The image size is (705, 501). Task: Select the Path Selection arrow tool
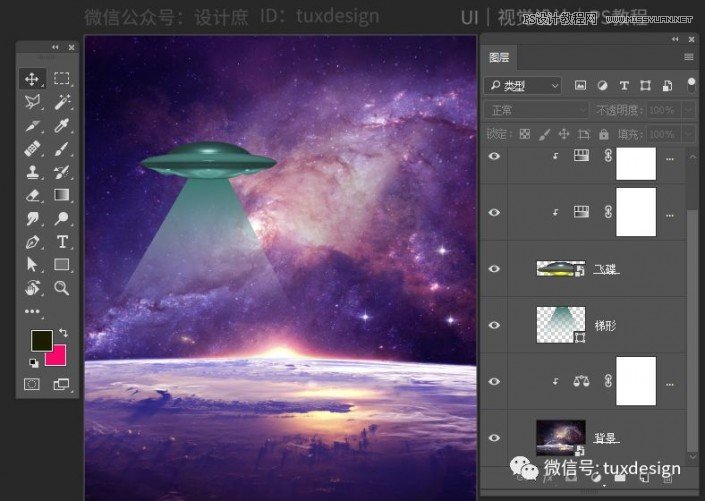[32, 264]
